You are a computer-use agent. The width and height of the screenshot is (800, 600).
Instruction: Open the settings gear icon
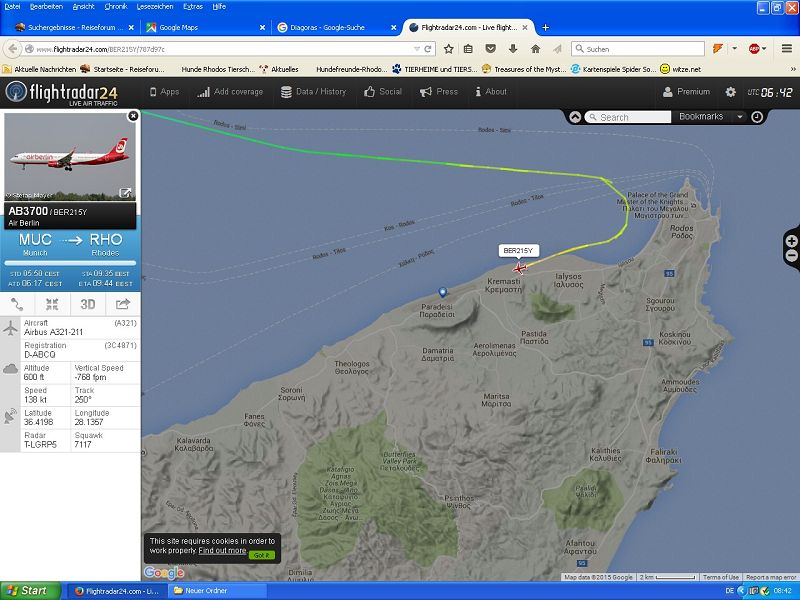(731, 92)
